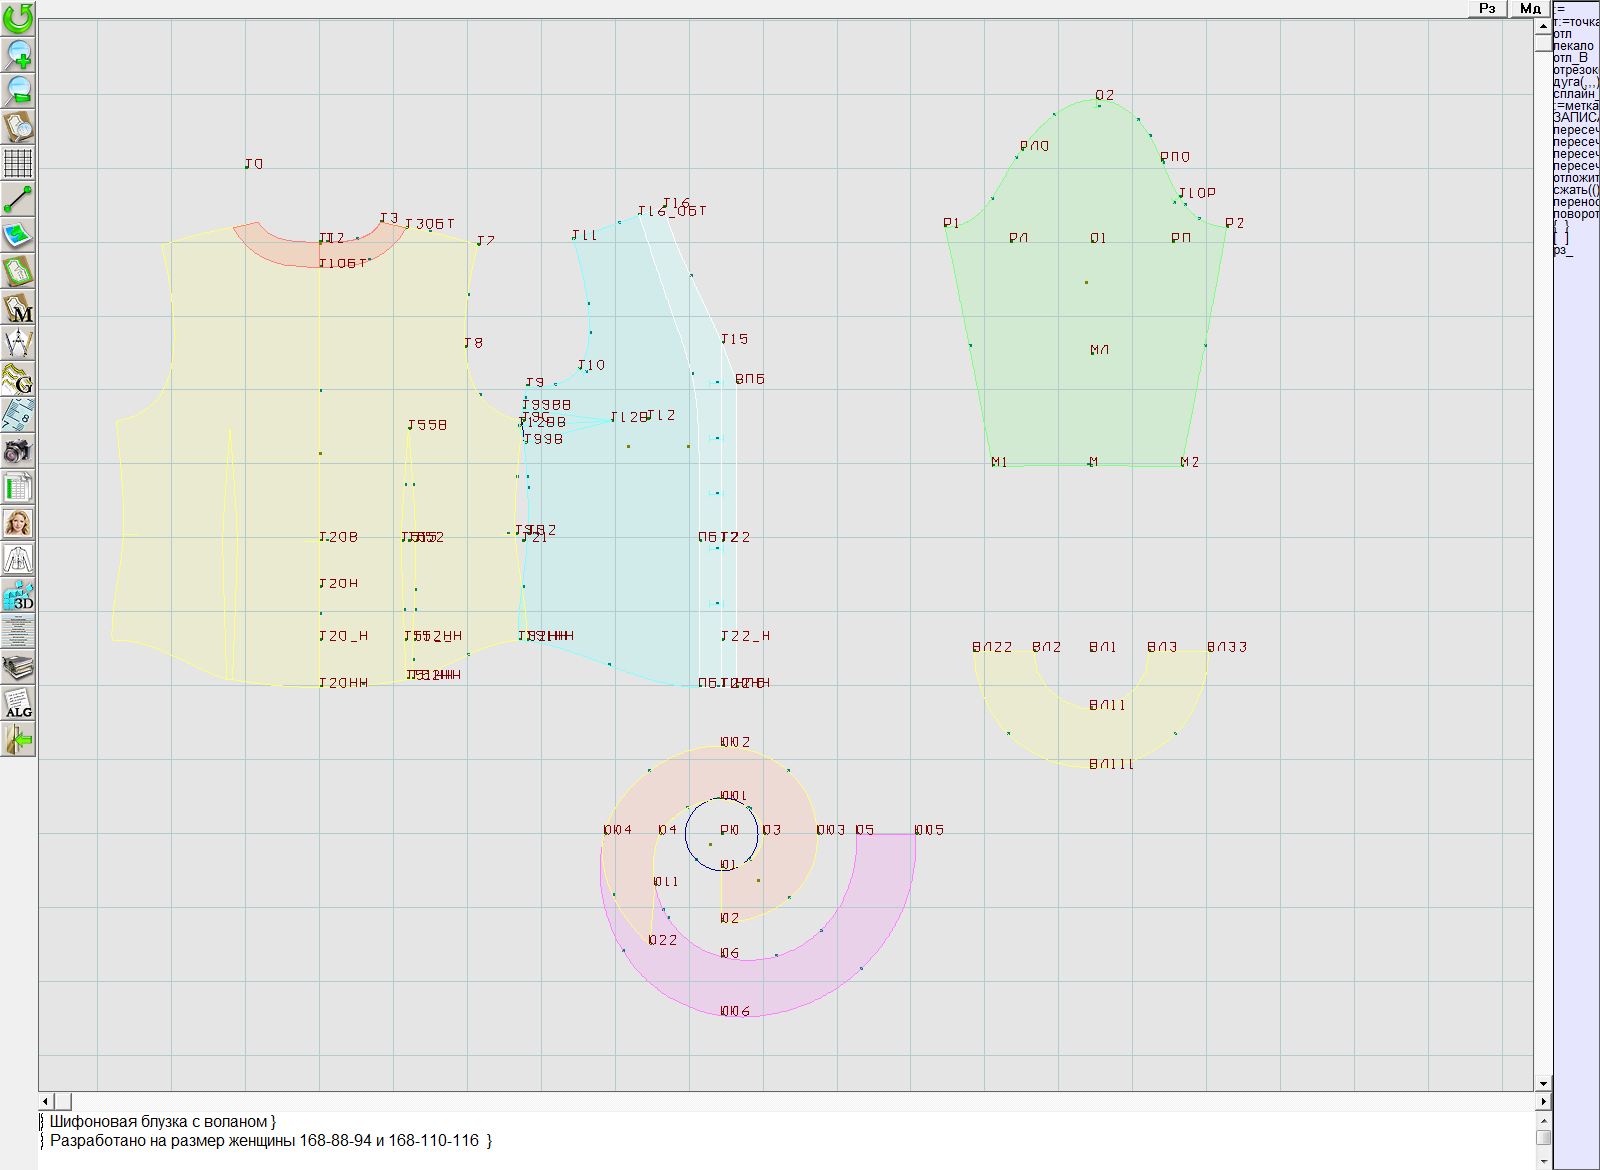The width and height of the screenshot is (1600, 1170).
Task: Click the exit door icon
Action: [x=18, y=739]
